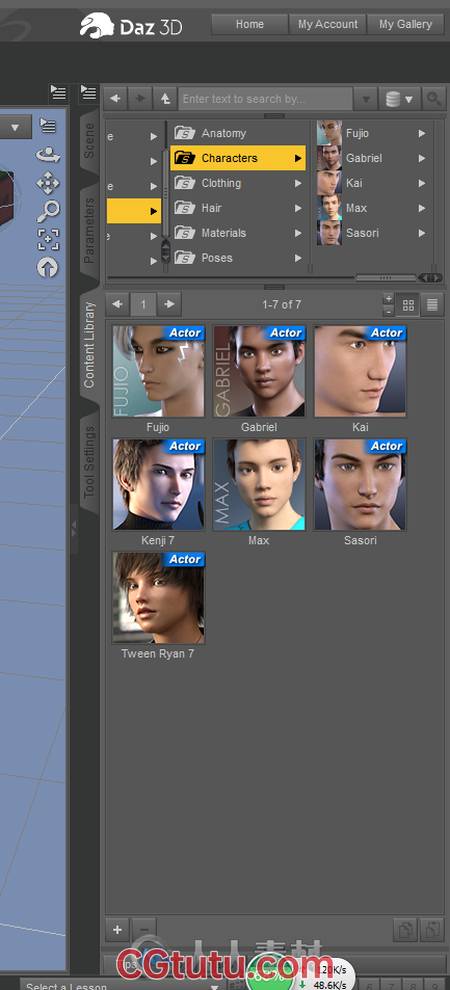Viewport: 450px width, 990px height.
Task: Expand the Gabriel submenu arrow
Action: pyautogui.click(x=422, y=158)
